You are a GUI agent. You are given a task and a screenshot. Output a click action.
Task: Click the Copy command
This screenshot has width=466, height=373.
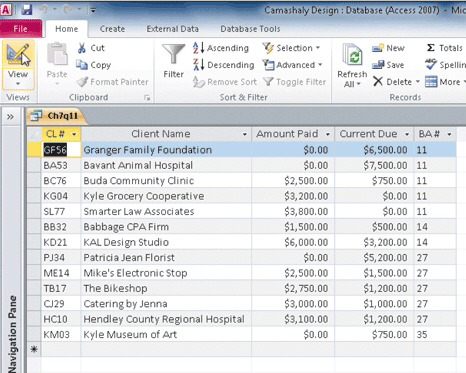click(x=93, y=65)
